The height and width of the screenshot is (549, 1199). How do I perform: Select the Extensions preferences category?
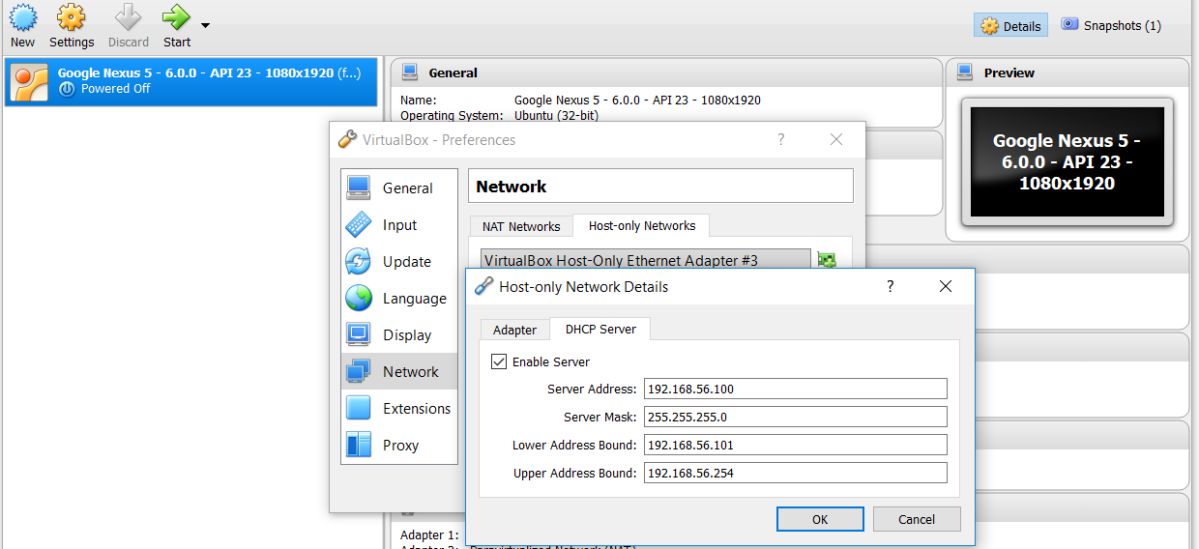coord(399,408)
